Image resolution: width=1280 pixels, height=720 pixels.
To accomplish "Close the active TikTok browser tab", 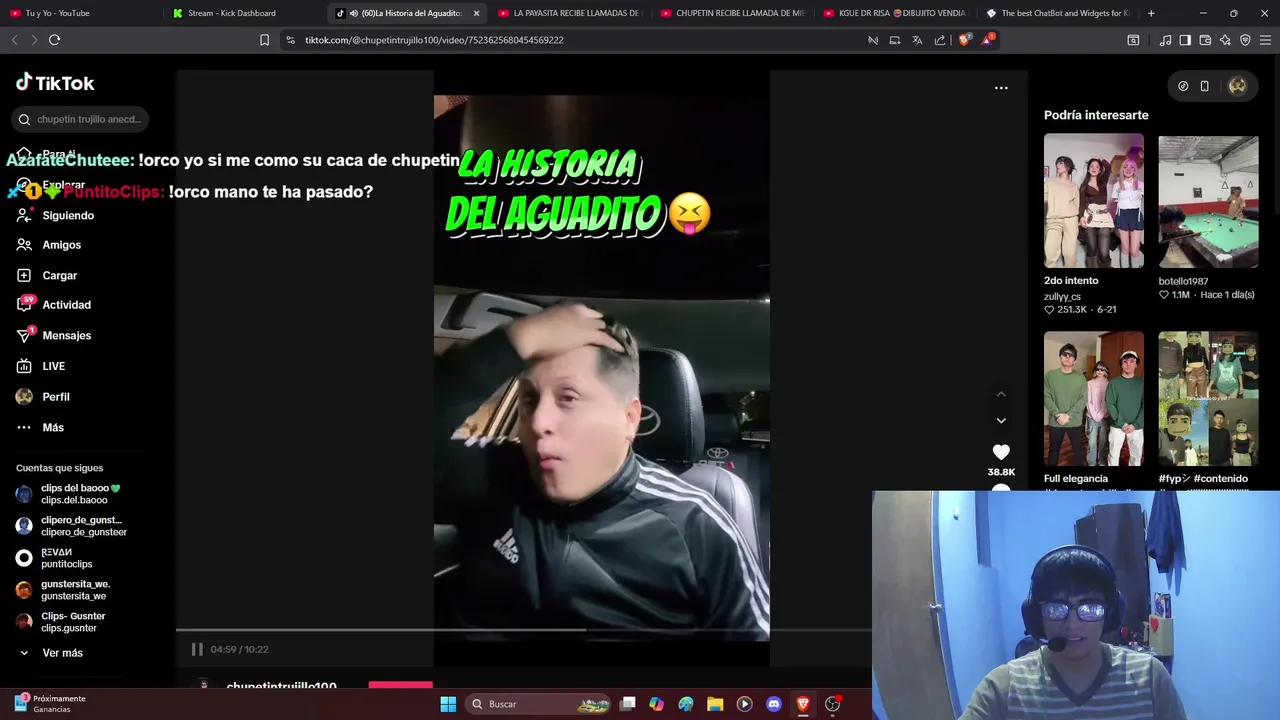I will (476, 13).
